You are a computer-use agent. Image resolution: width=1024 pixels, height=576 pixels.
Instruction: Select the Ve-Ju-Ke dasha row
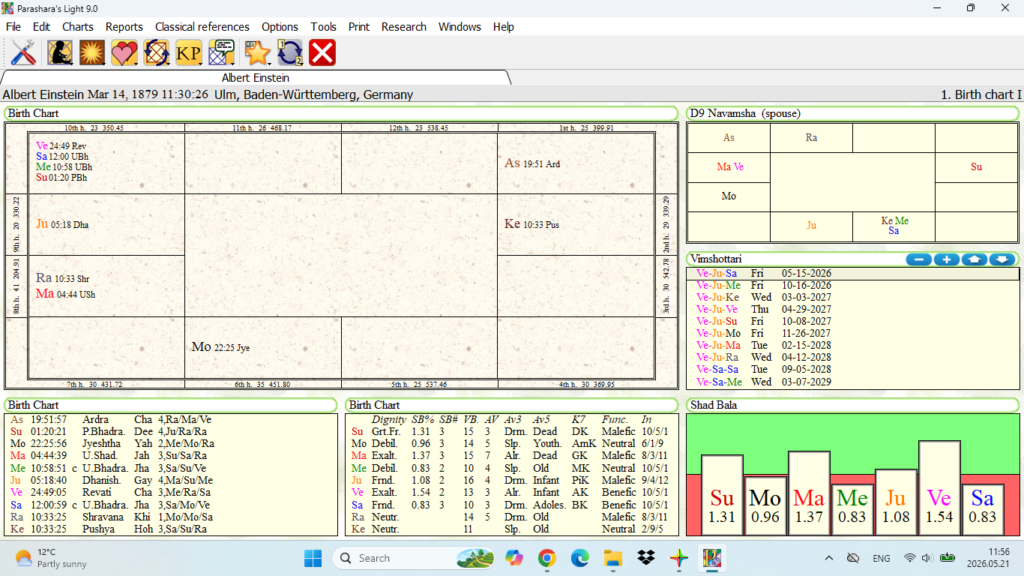tap(852, 297)
